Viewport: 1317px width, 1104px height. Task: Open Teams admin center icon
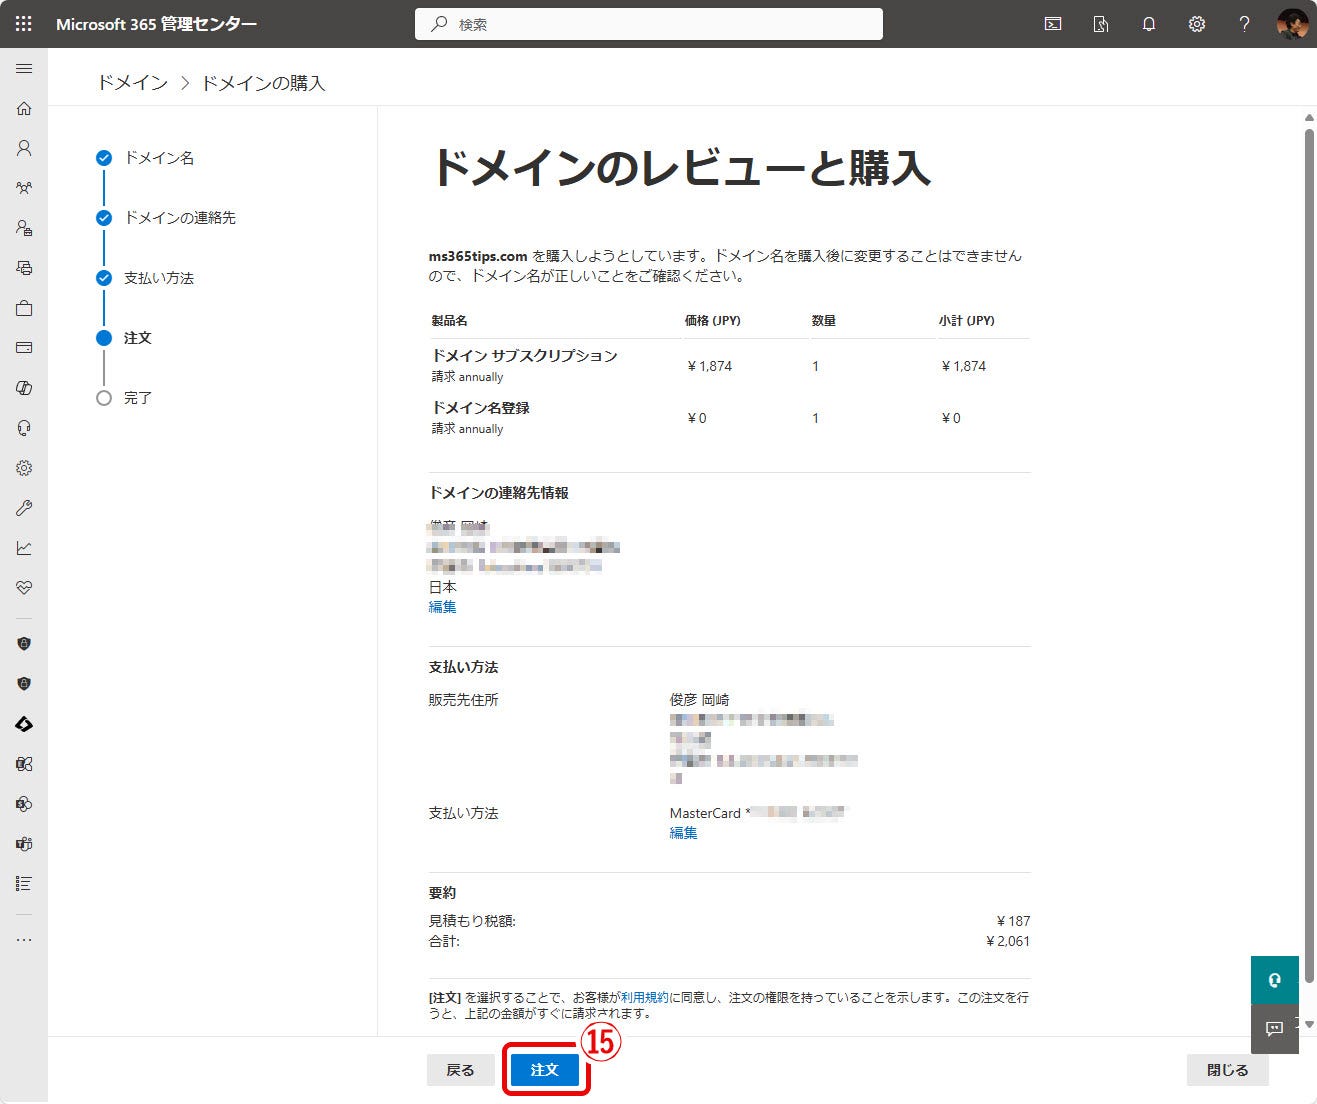24,844
